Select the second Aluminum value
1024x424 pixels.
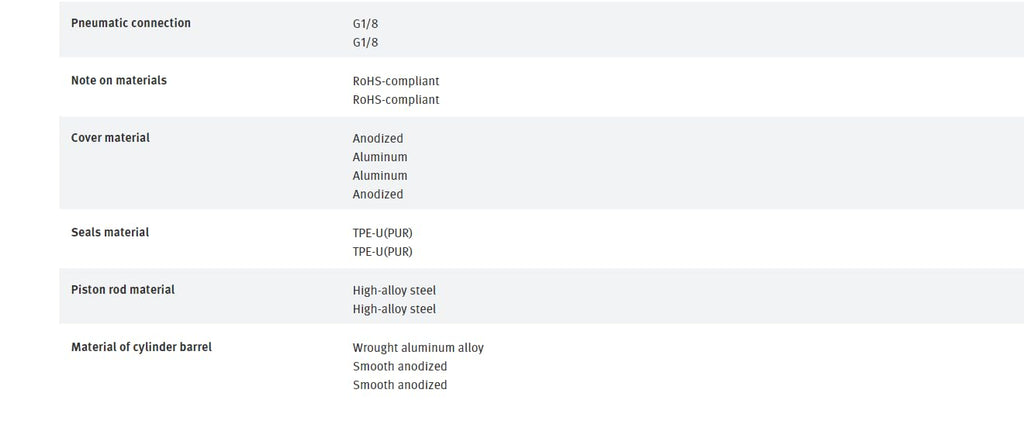coord(379,176)
